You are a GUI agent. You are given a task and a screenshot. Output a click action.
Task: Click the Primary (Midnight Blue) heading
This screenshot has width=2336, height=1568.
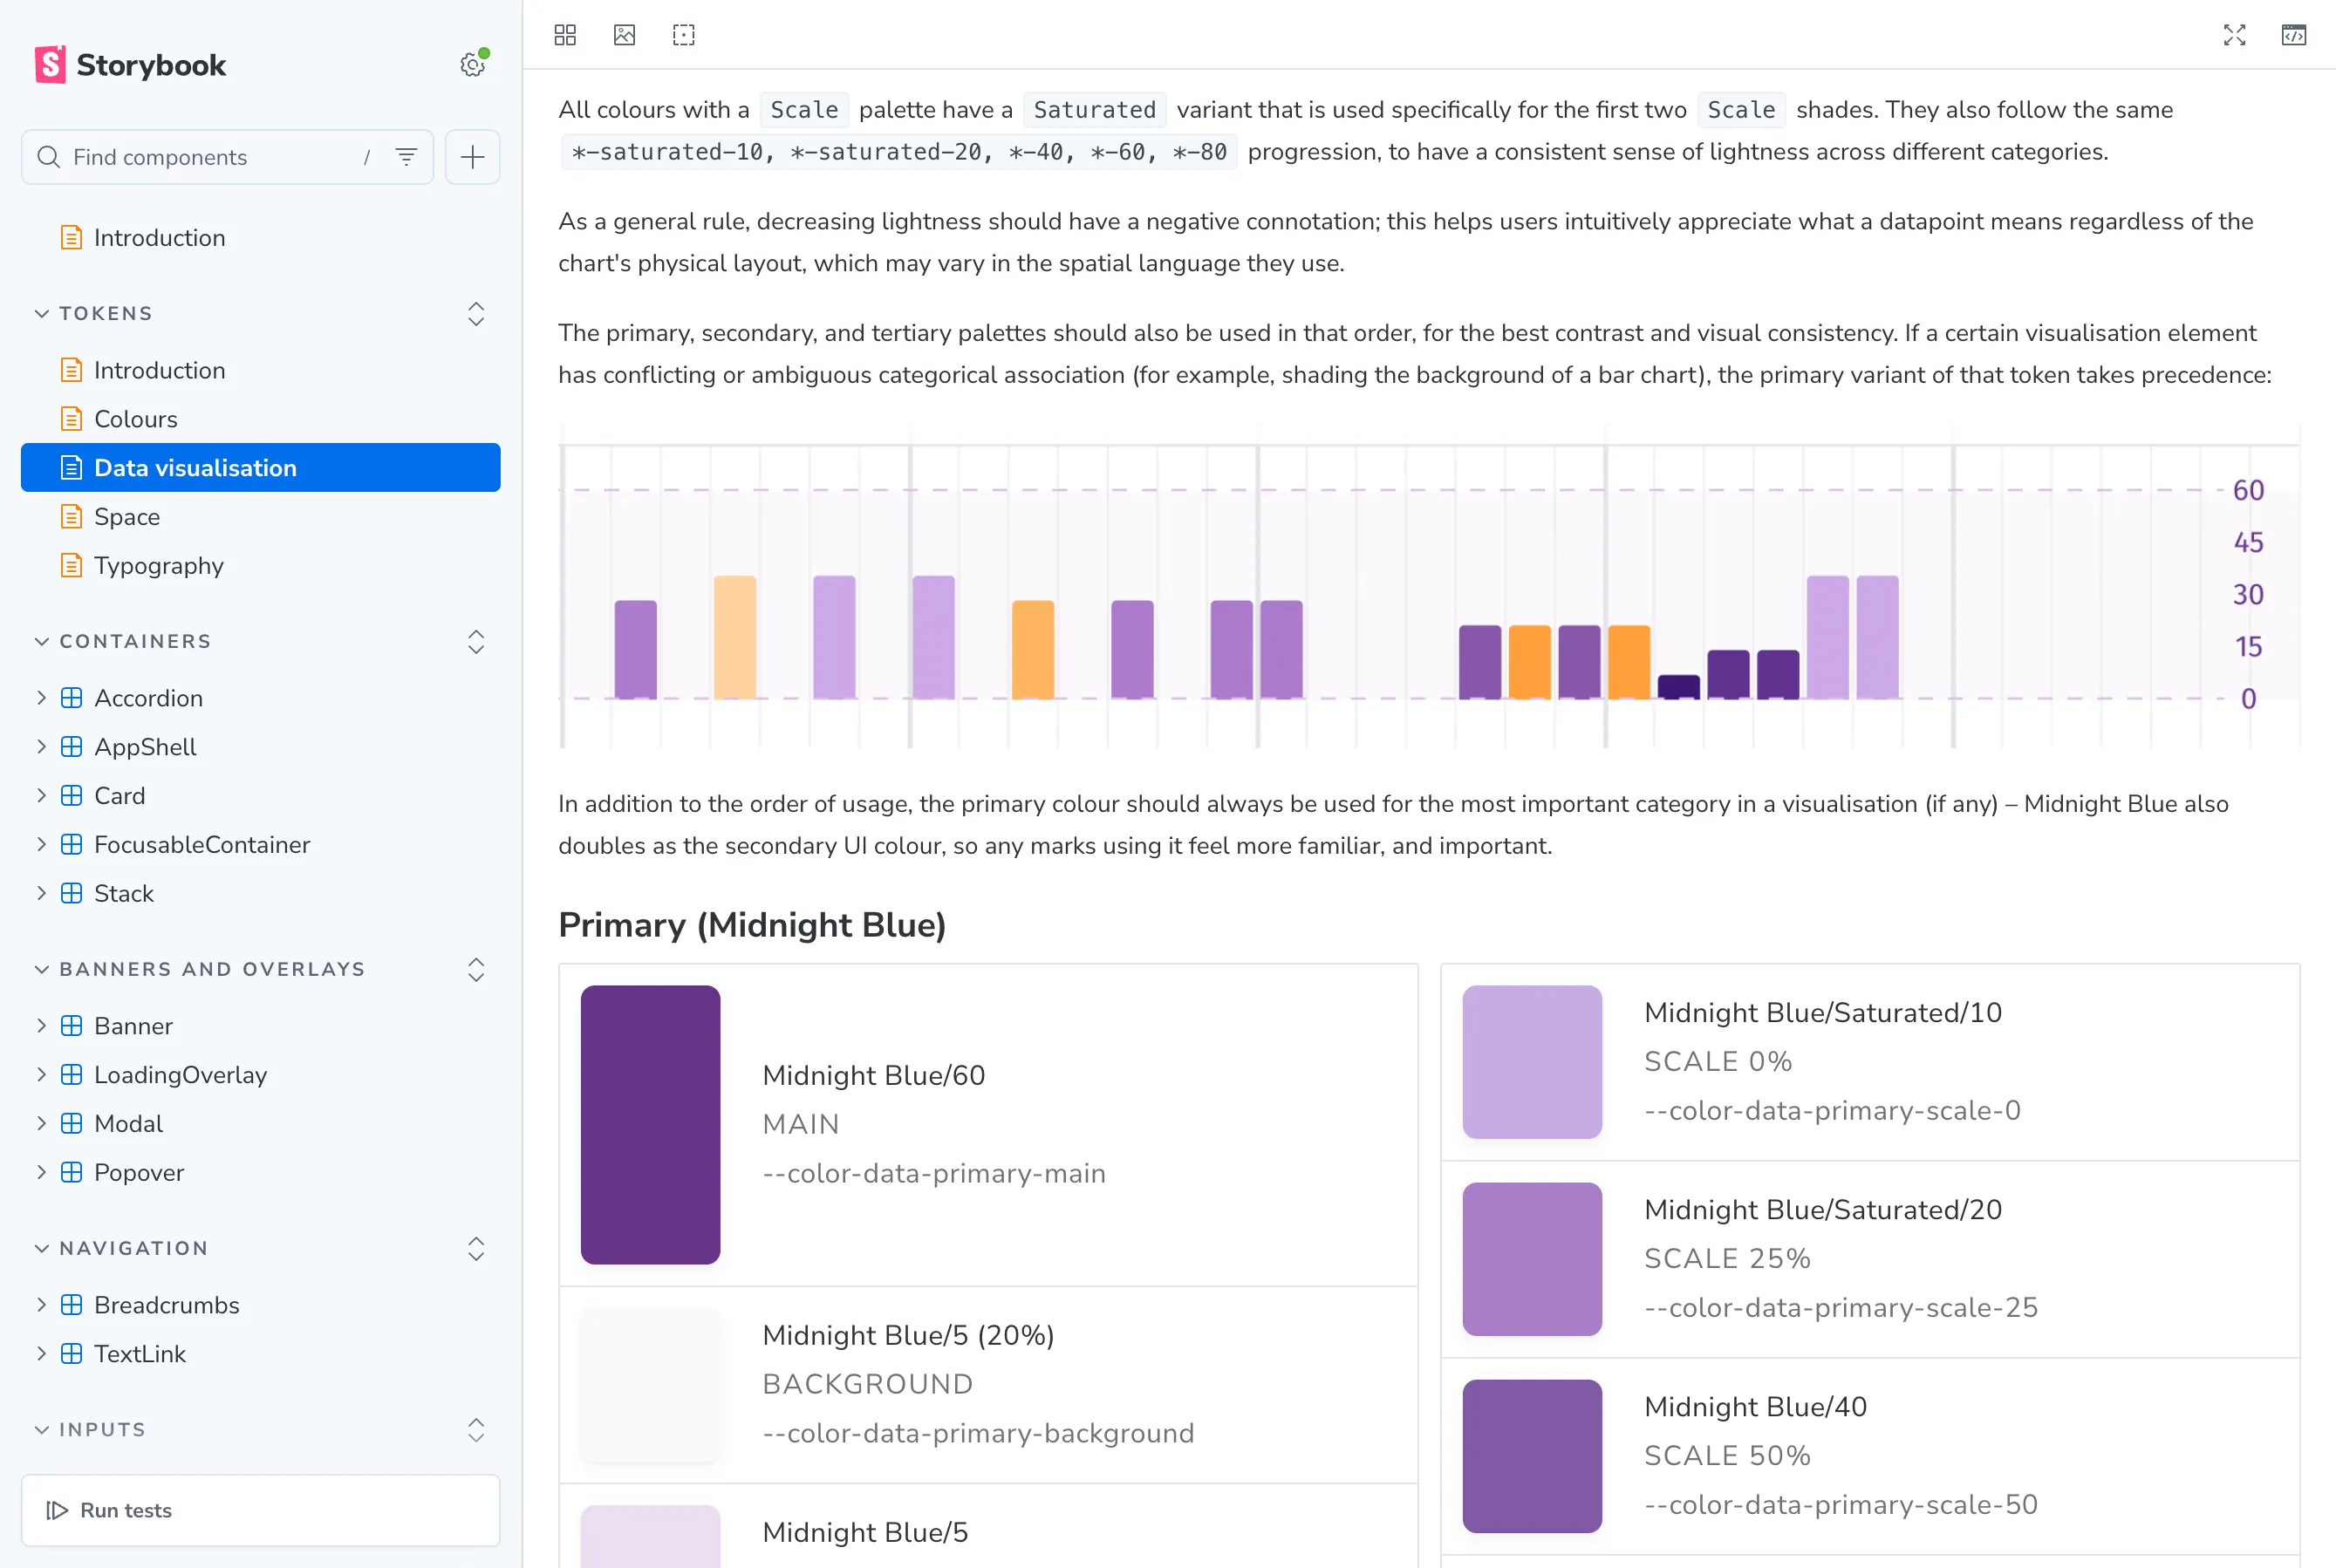click(752, 925)
